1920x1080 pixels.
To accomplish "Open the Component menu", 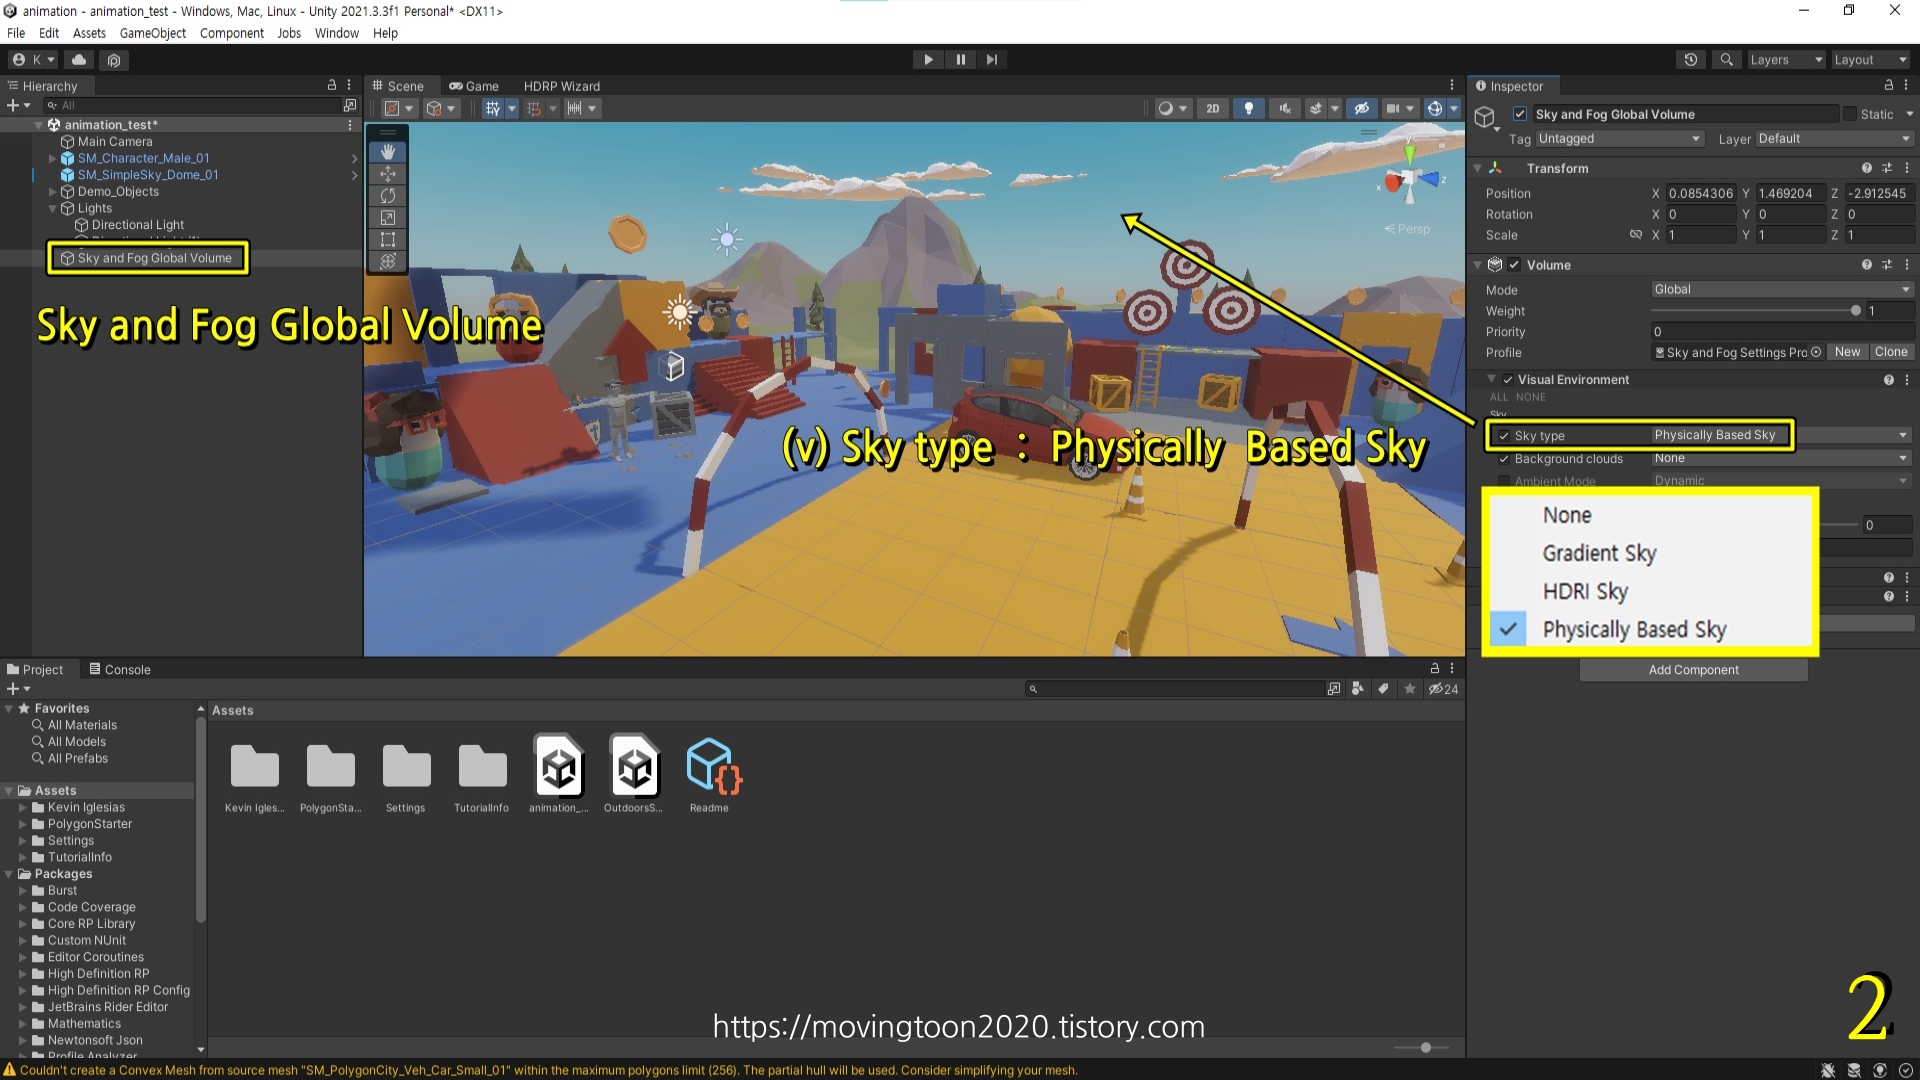I will [232, 33].
